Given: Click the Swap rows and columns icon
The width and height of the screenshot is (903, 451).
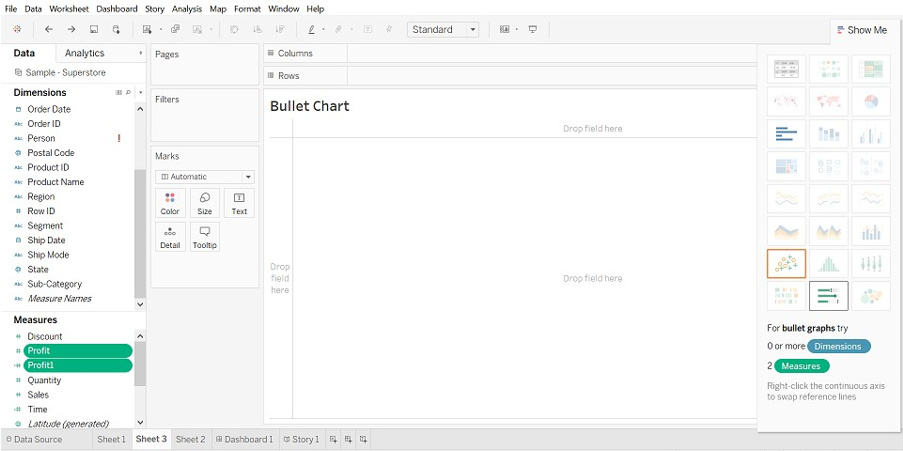Looking at the screenshot, I should pyautogui.click(x=234, y=29).
